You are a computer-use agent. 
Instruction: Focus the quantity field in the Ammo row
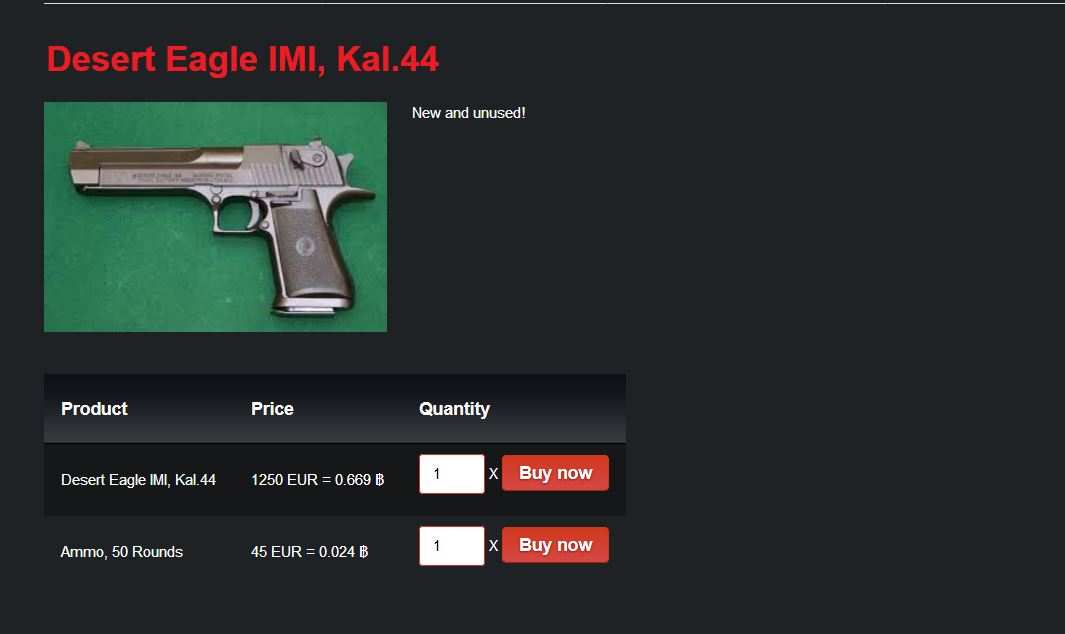[452, 546]
